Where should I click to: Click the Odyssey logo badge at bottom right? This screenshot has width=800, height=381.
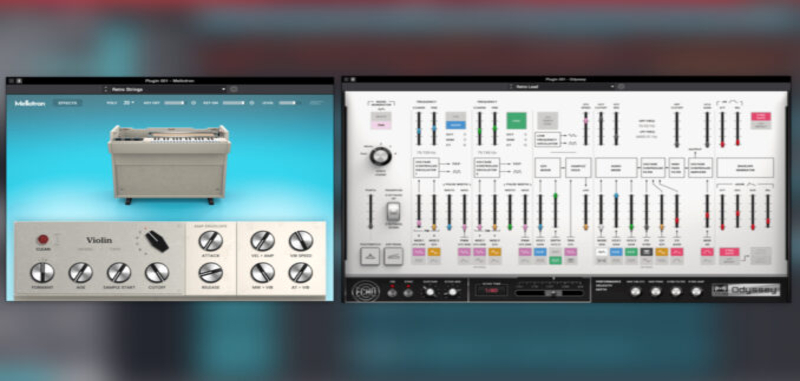tap(746, 290)
